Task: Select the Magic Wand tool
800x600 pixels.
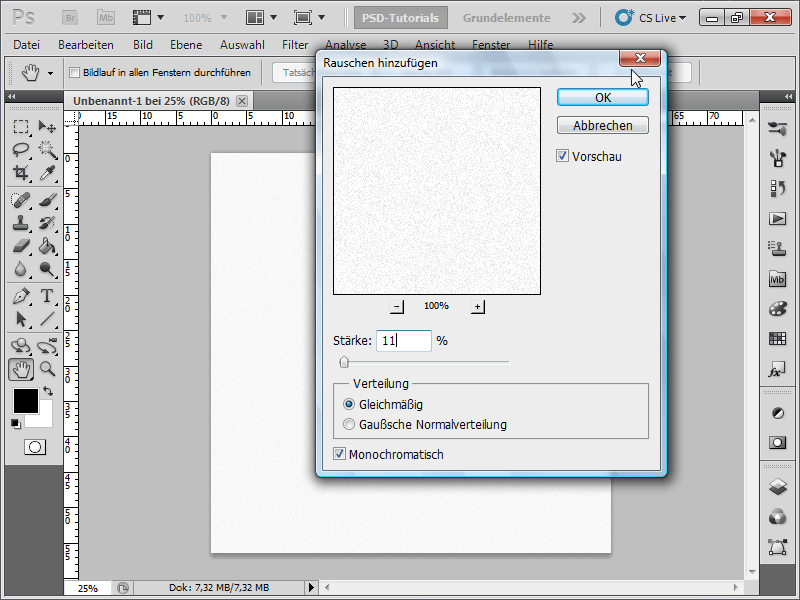Action: point(47,149)
